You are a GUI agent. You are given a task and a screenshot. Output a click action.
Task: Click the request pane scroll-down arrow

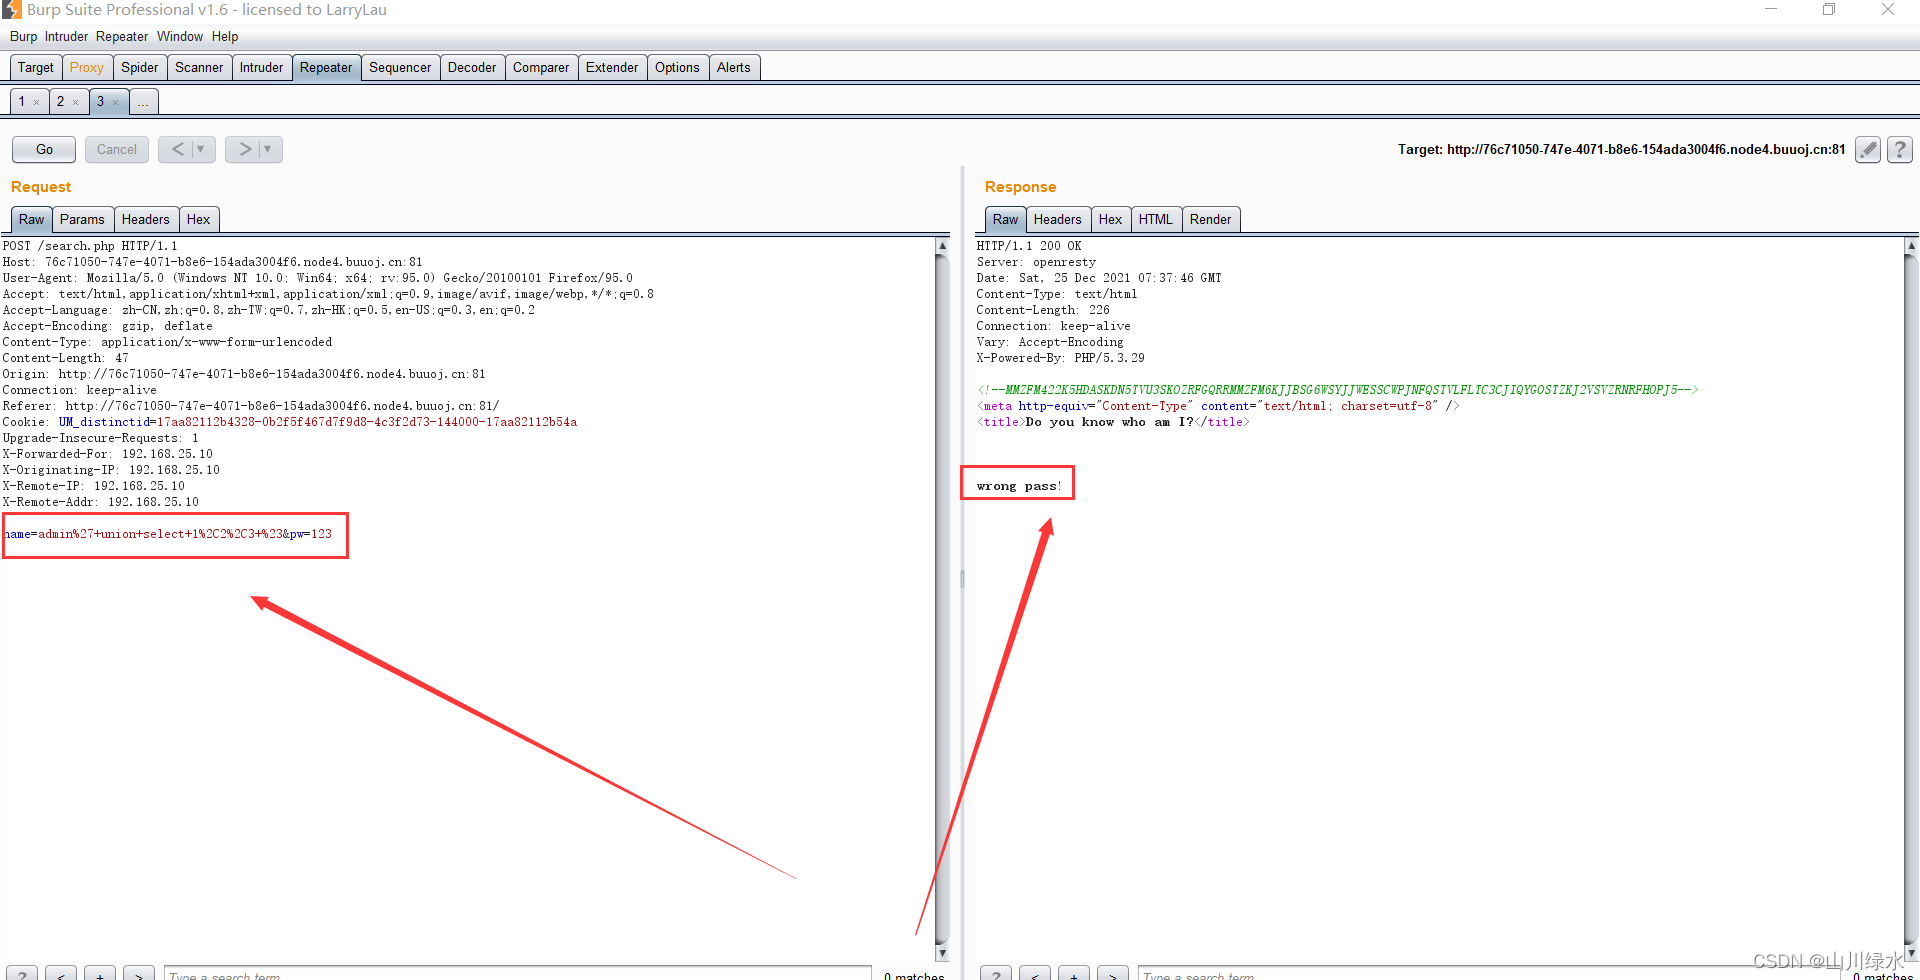pyautogui.click(x=942, y=954)
